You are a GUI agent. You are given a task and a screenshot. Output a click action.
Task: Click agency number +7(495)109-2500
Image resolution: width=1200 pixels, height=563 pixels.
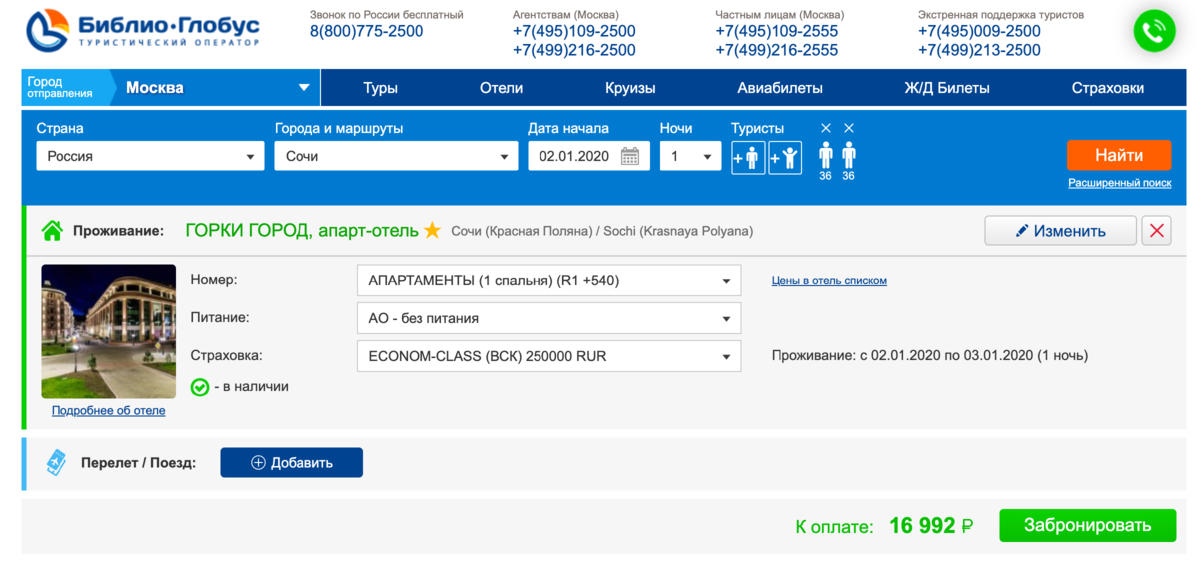click(574, 32)
